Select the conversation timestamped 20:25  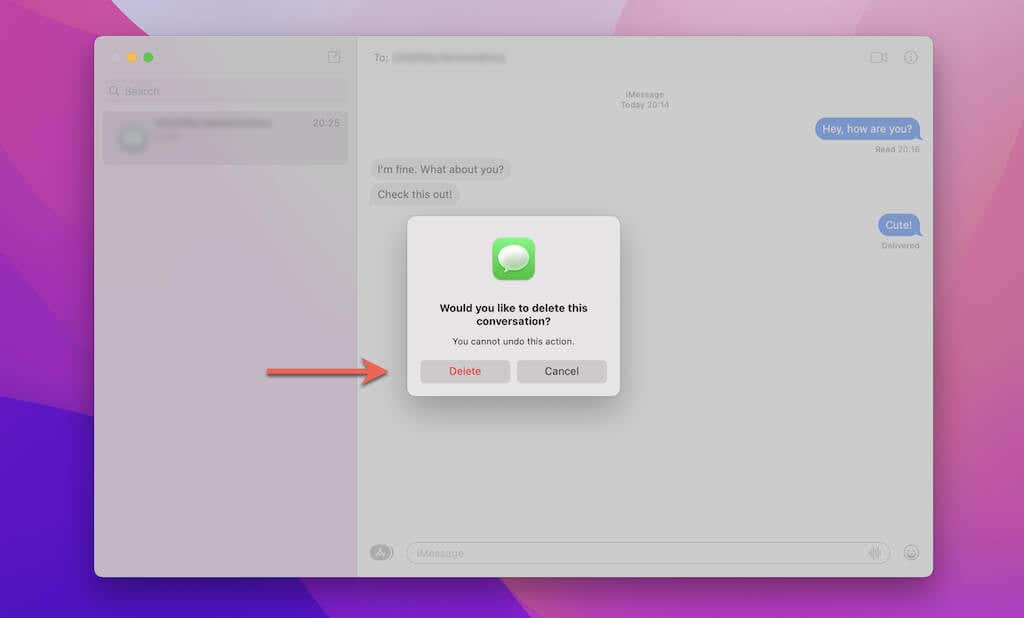[x=225, y=137]
